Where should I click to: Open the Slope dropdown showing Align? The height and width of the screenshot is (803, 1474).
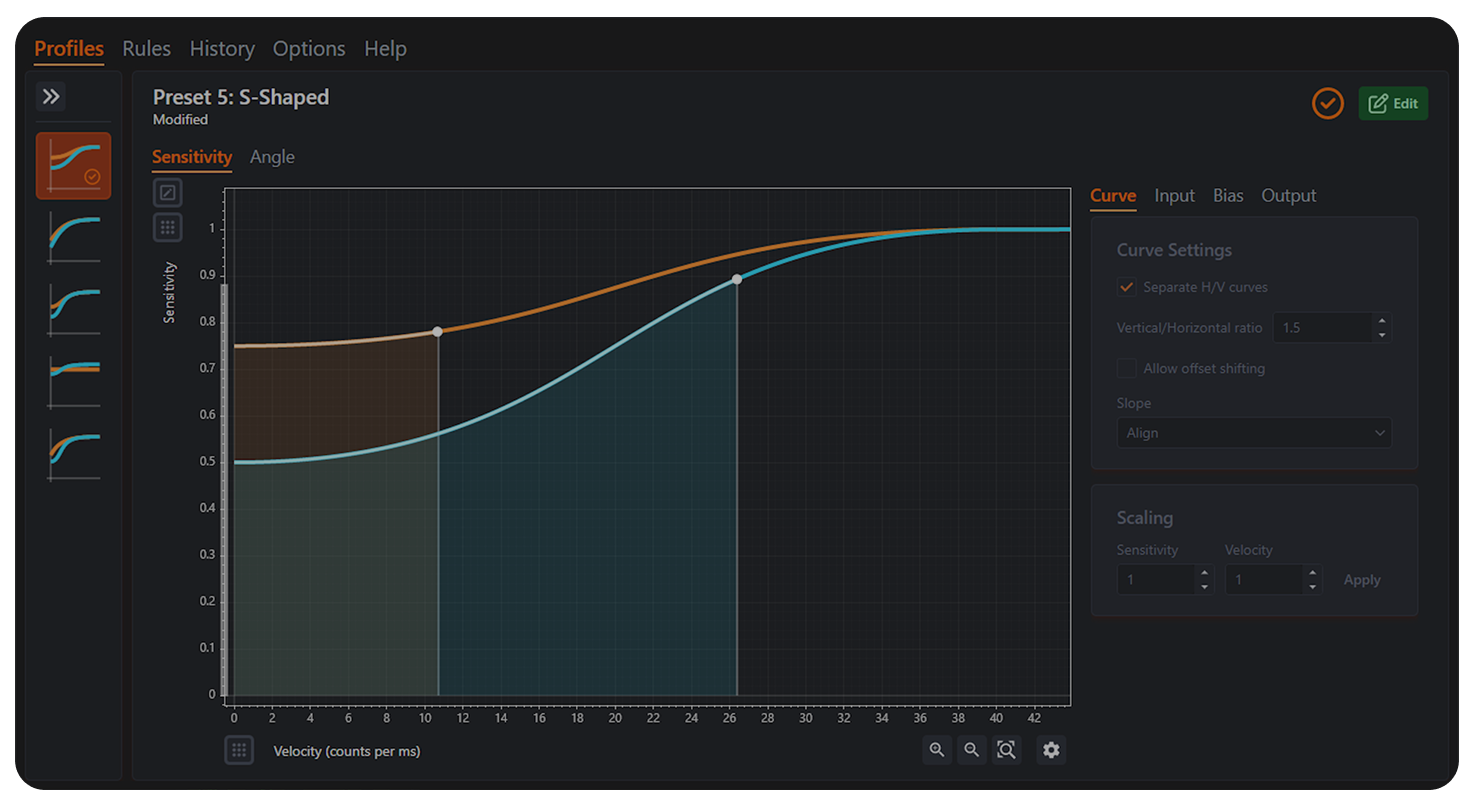(x=1254, y=433)
